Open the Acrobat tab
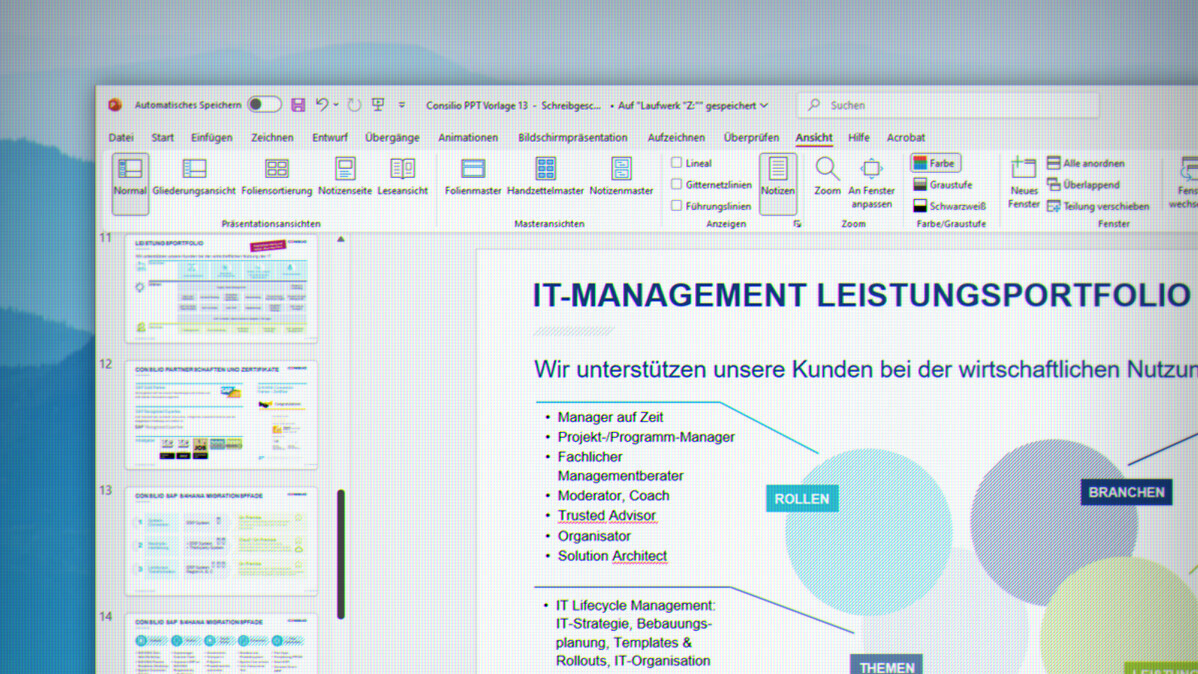 click(905, 138)
